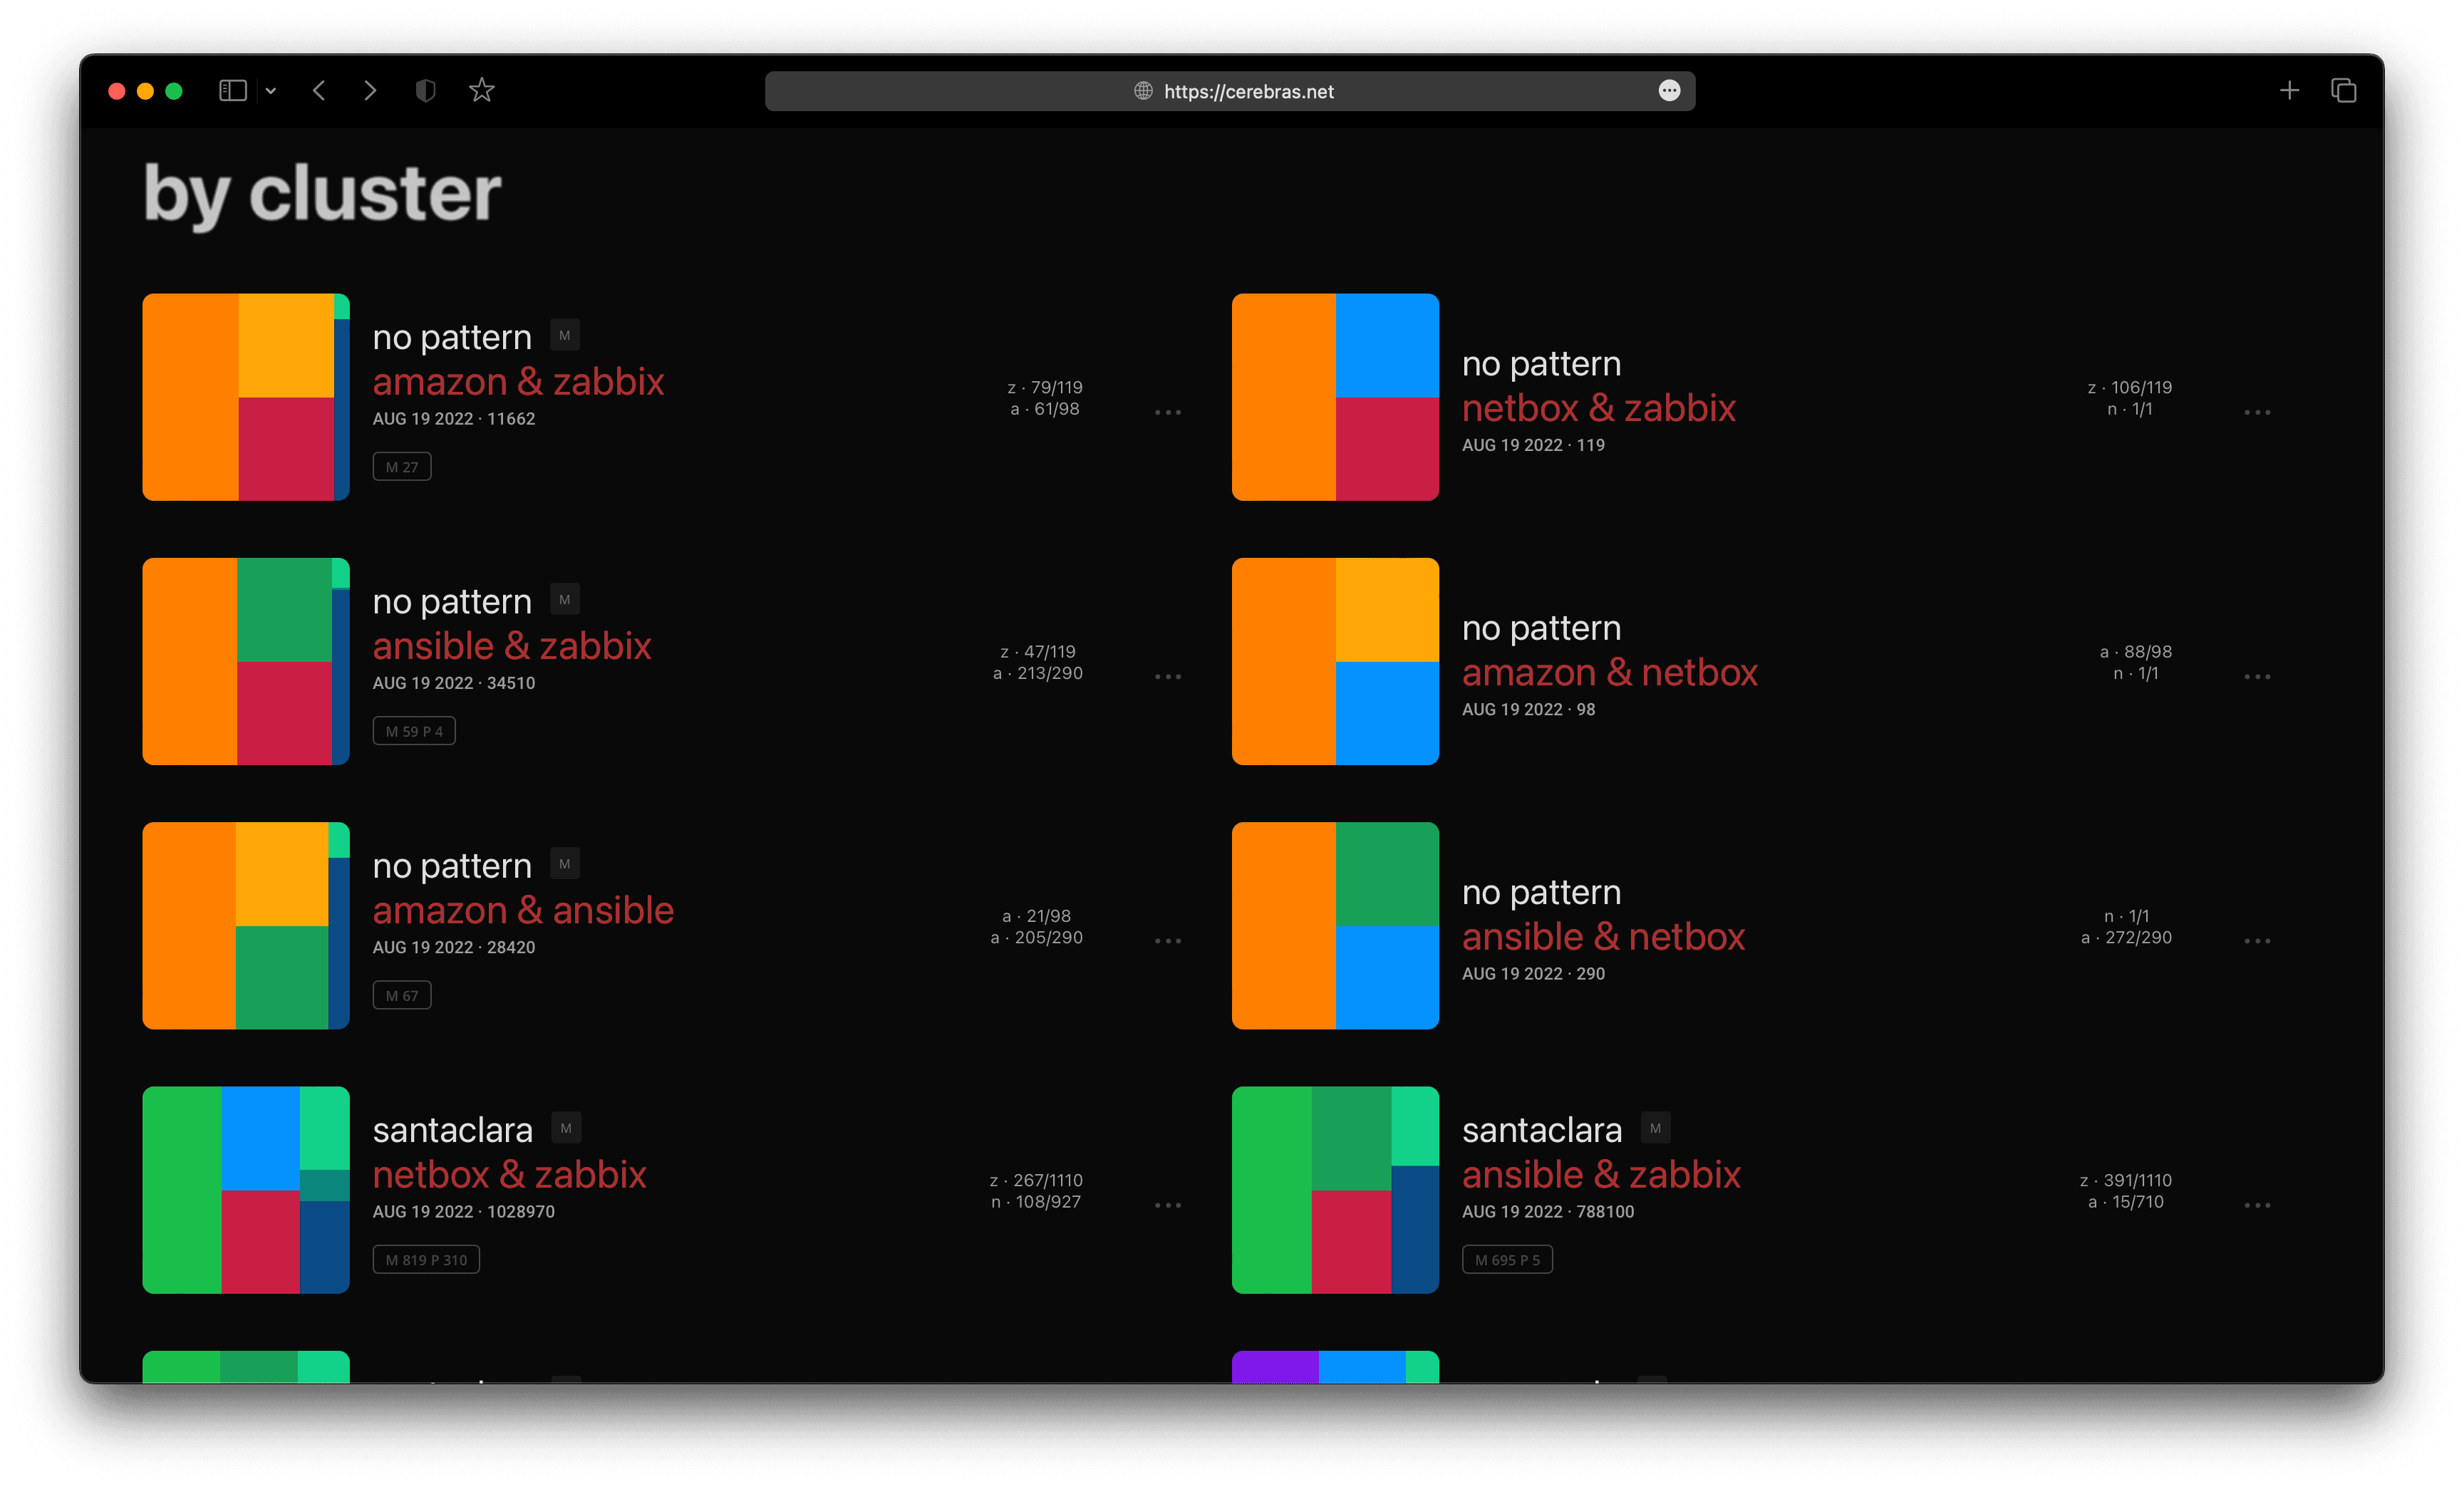Open the privacy shield icon
The height and width of the screenshot is (1489, 2464).
click(x=425, y=91)
